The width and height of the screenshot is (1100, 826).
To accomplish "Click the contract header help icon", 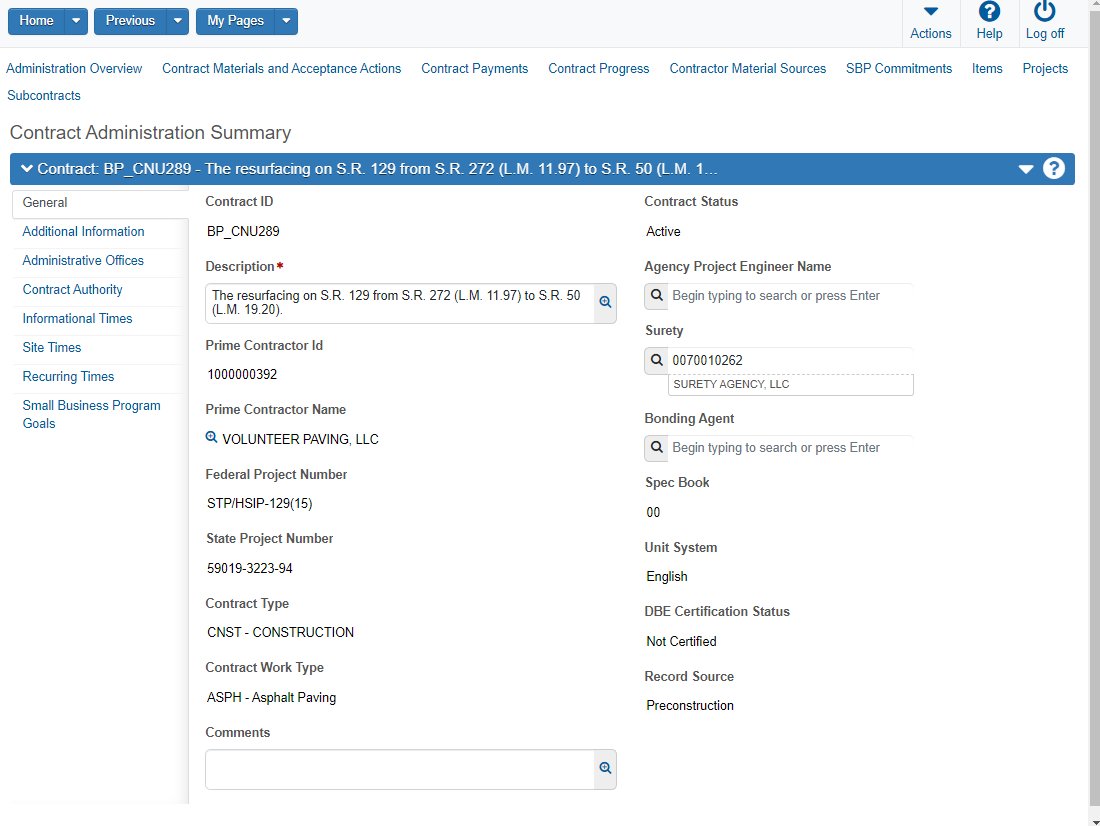I will pos(1053,168).
